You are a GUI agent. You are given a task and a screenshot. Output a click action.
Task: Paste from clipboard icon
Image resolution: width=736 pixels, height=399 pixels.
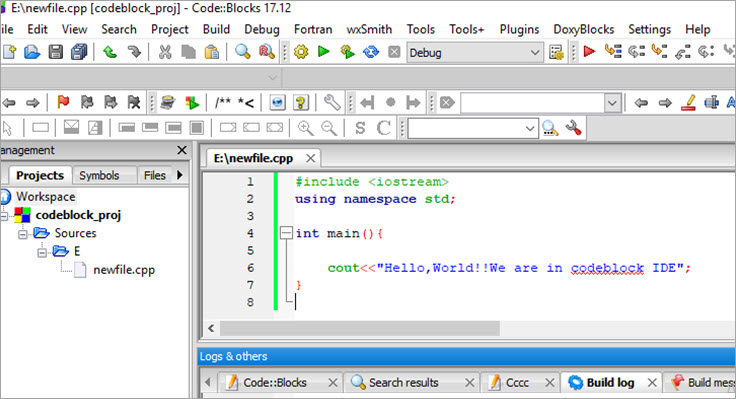tap(212, 52)
